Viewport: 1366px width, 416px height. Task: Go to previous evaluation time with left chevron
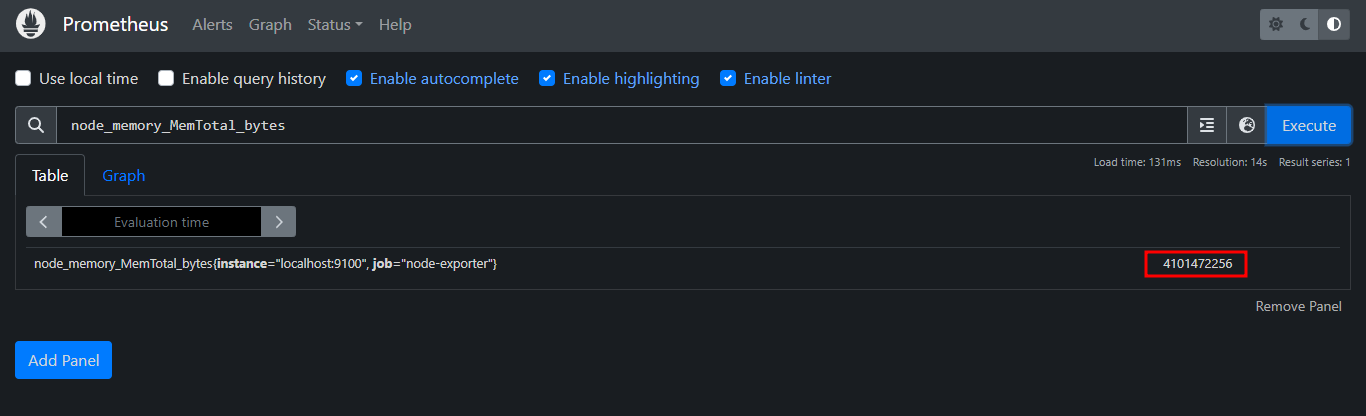[44, 222]
